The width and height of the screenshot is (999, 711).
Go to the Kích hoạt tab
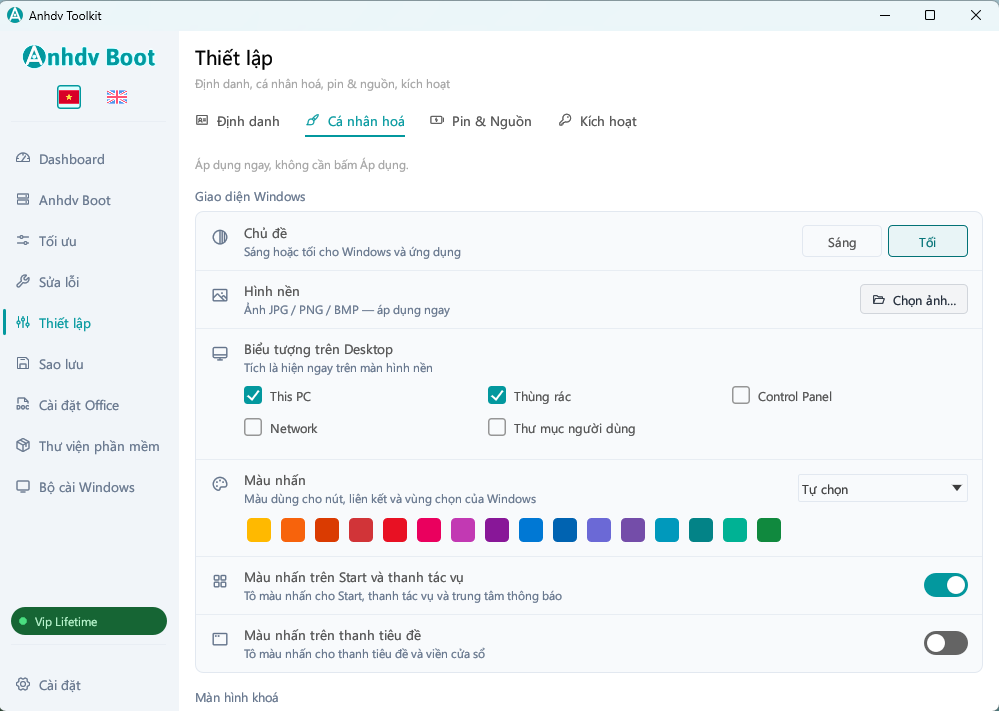598,121
